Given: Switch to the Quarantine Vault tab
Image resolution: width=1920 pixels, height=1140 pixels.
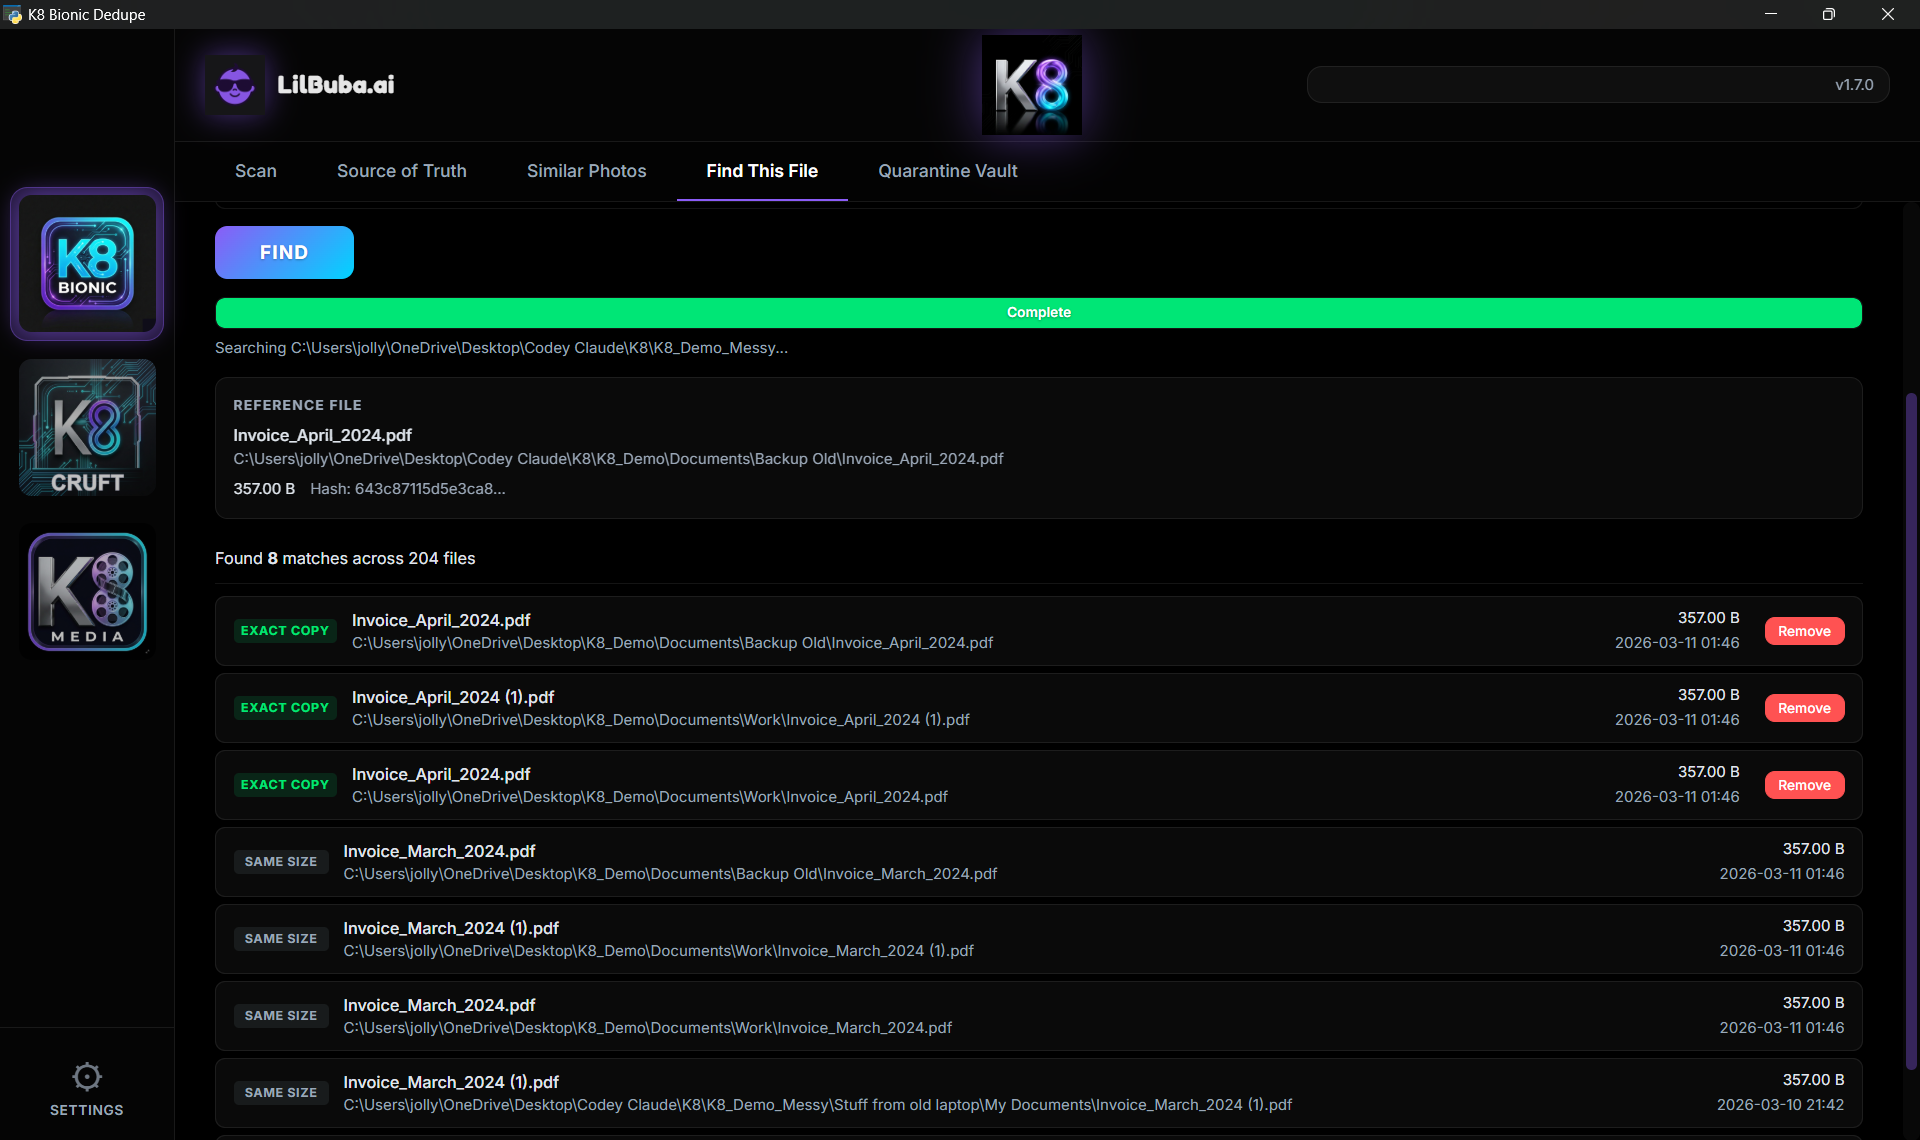Looking at the screenshot, I should coord(947,171).
